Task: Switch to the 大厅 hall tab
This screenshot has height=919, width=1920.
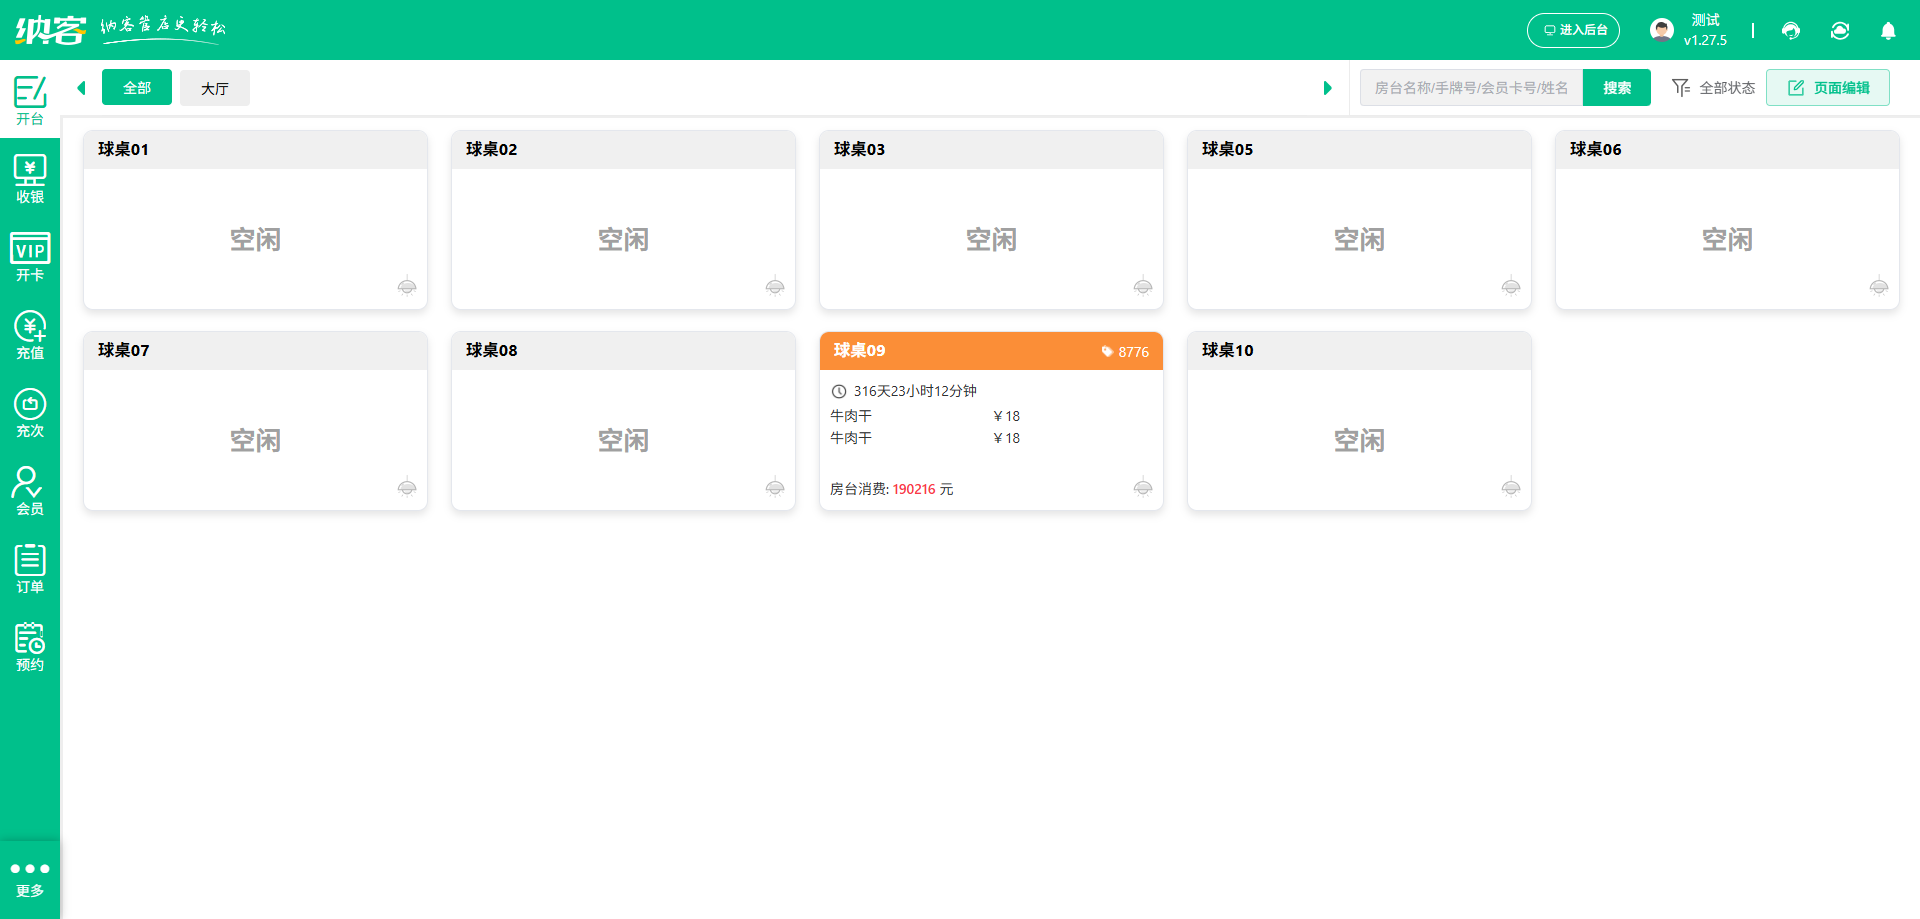Action: pyautogui.click(x=214, y=88)
